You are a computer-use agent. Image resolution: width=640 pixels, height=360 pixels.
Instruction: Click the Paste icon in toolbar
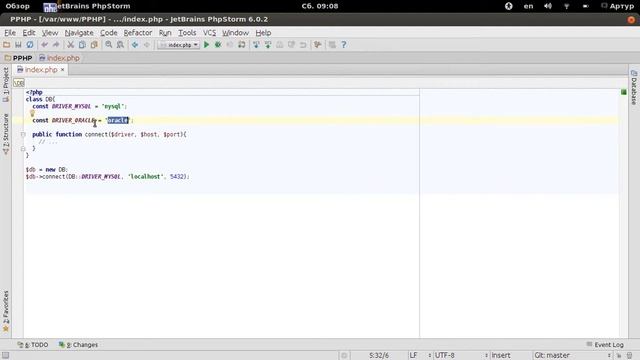(94, 44)
